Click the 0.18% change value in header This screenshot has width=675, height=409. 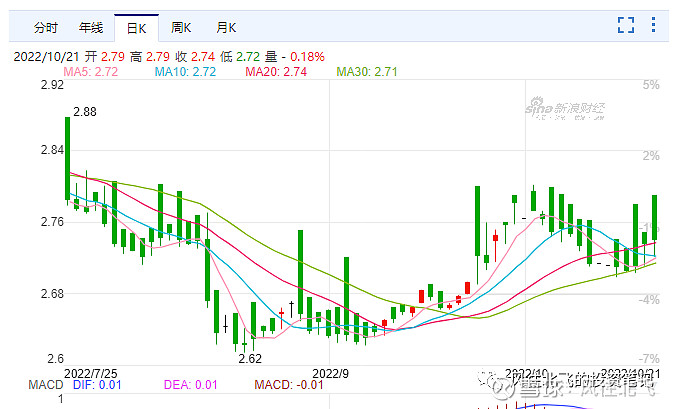(307, 57)
